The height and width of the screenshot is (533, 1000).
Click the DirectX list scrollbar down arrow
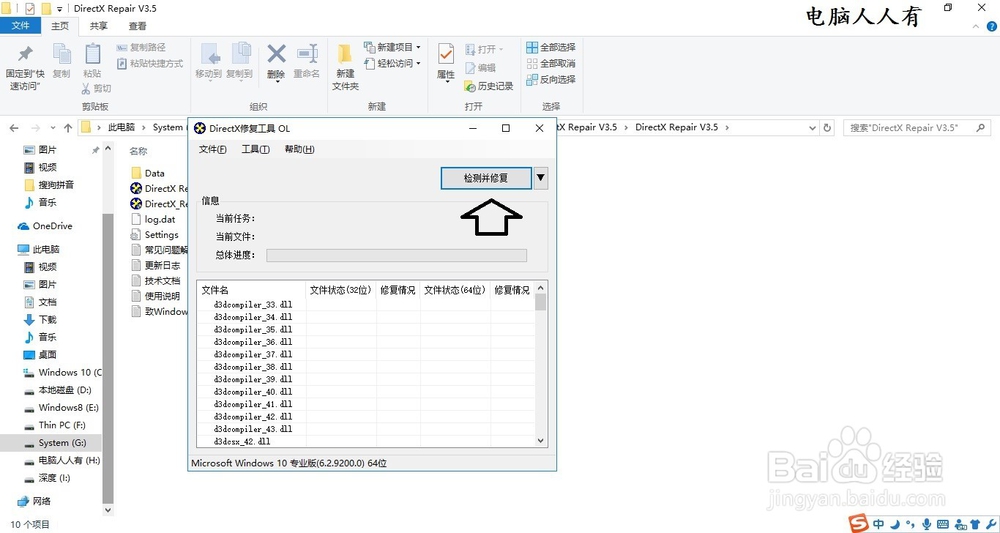541,440
